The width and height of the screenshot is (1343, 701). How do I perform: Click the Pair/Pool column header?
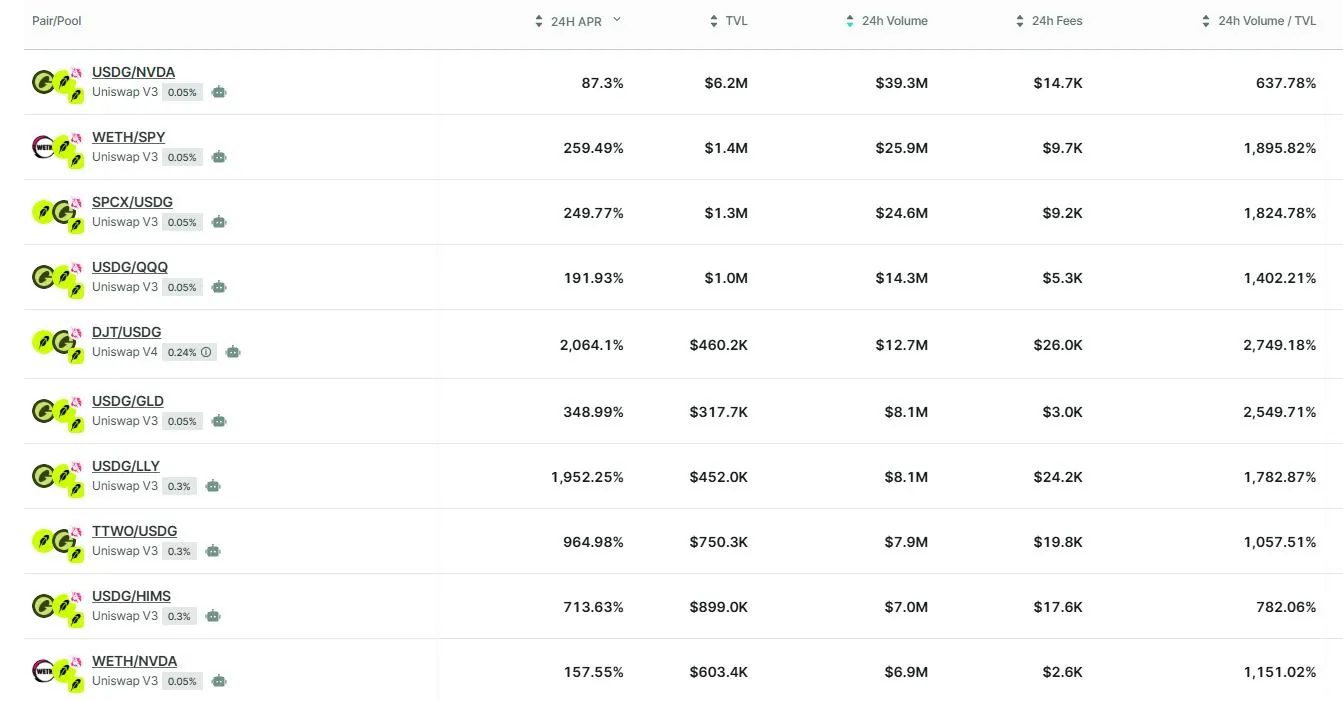pyautogui.click(x=57, y=21)
